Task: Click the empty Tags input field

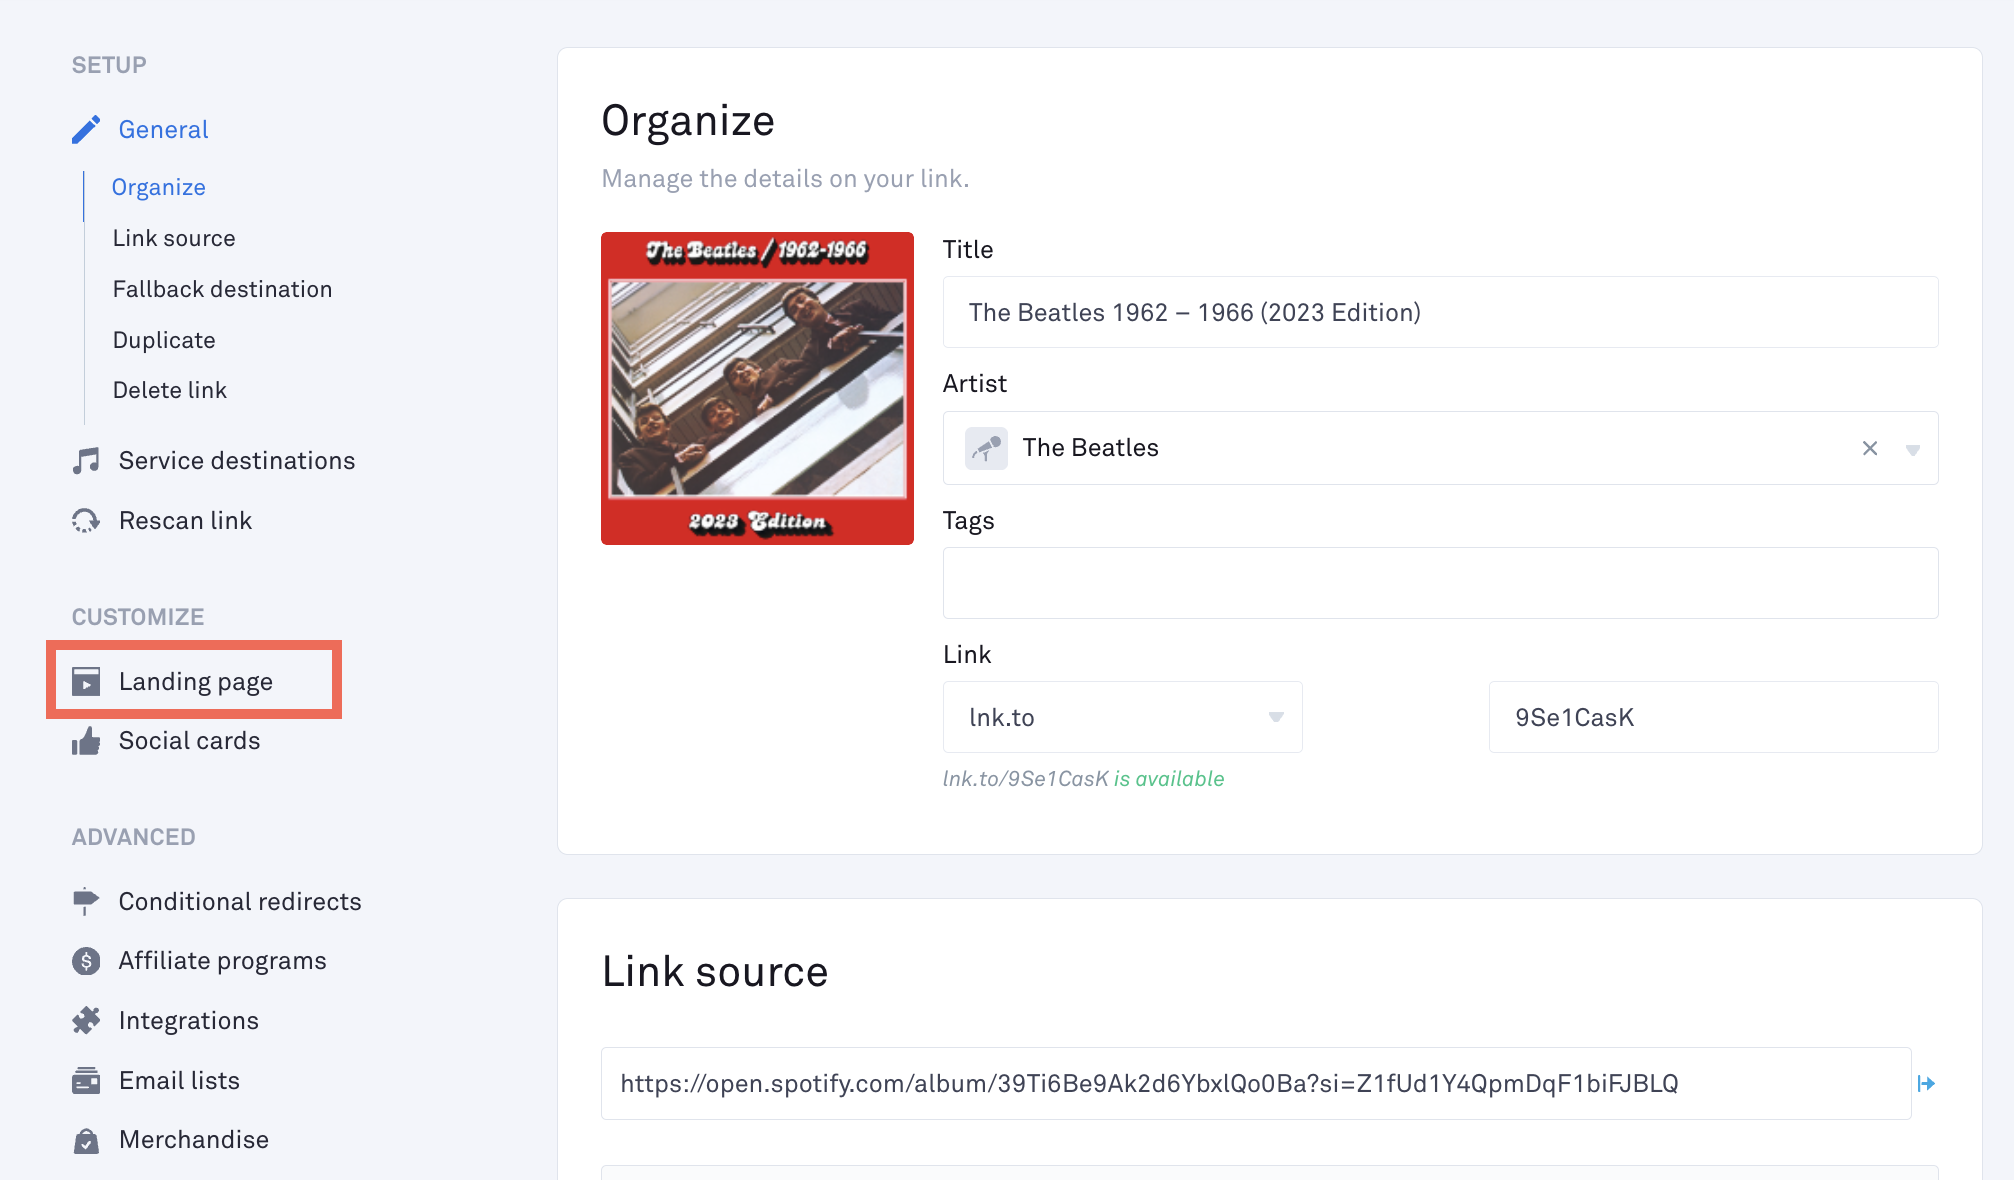Action: pos(1440,583)
